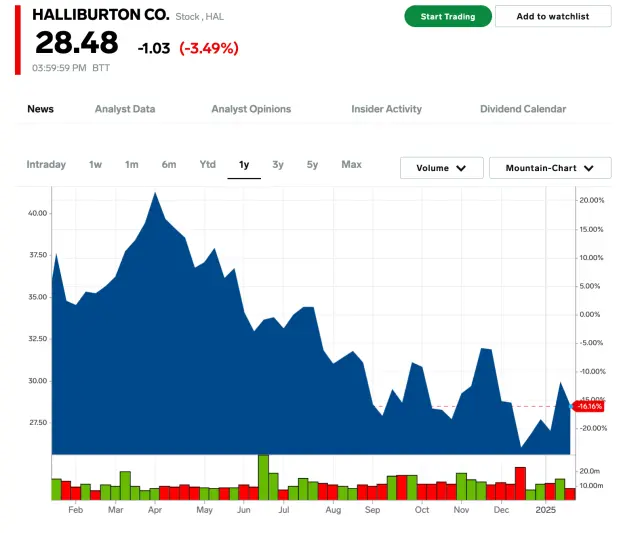Switch to the Analyst Data tab
Image resolution: width=640 pixels, height=533 pixels.
[x=124, y=109]
